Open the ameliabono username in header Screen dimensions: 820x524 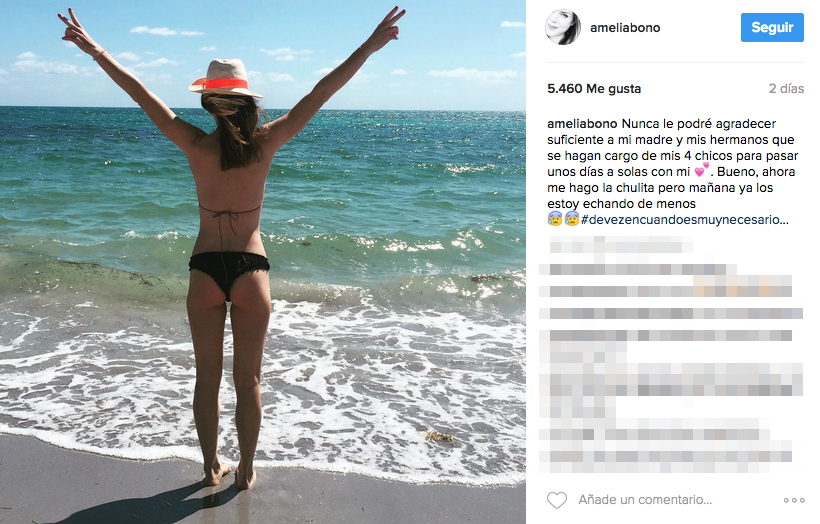point(625,28)
